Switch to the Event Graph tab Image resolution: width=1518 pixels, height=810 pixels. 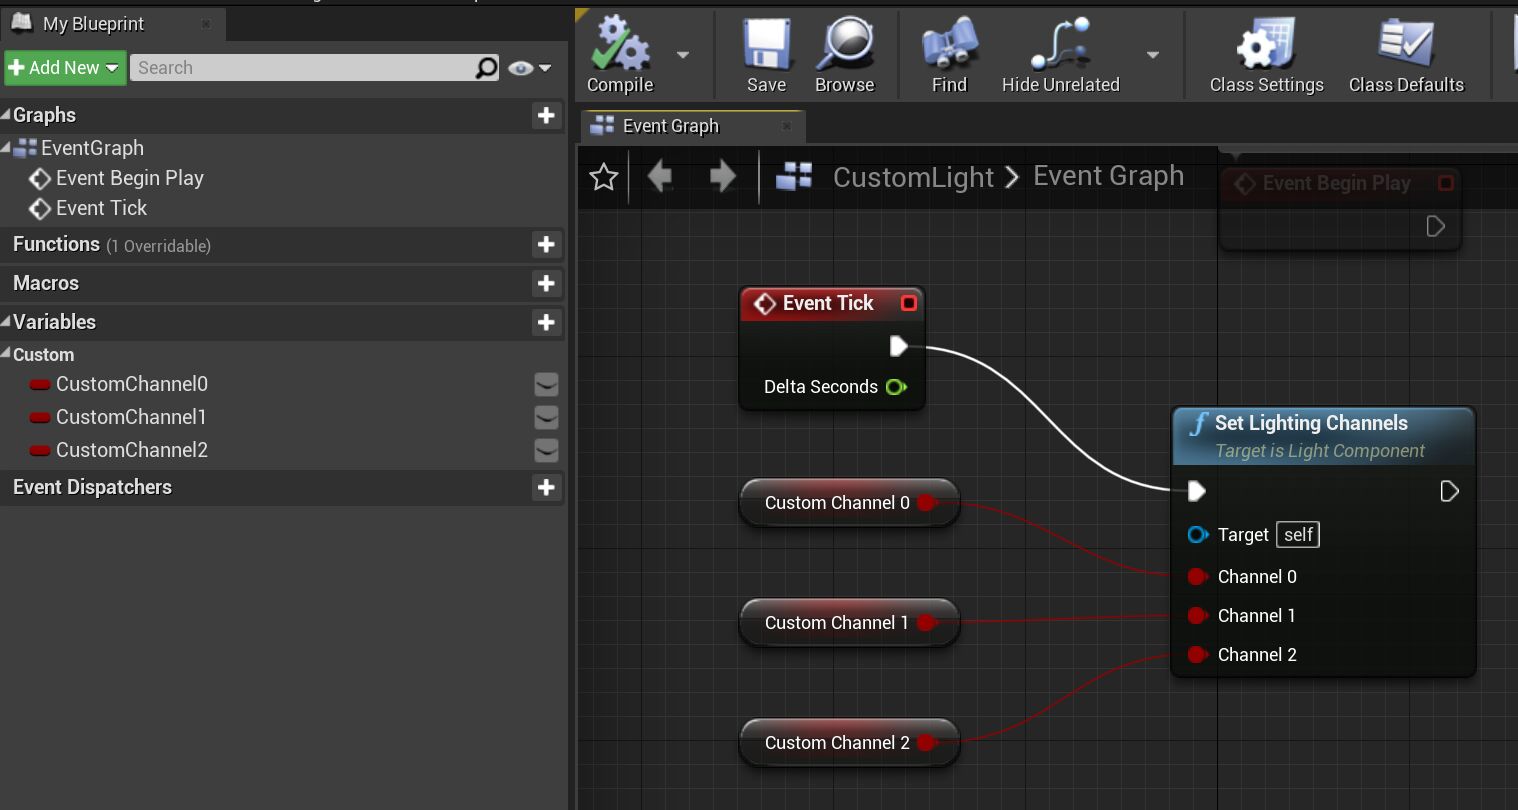click(670, 126)
